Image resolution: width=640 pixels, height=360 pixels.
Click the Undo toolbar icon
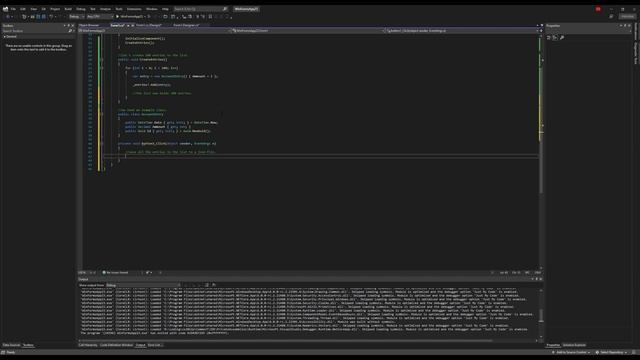coord(51,16)
